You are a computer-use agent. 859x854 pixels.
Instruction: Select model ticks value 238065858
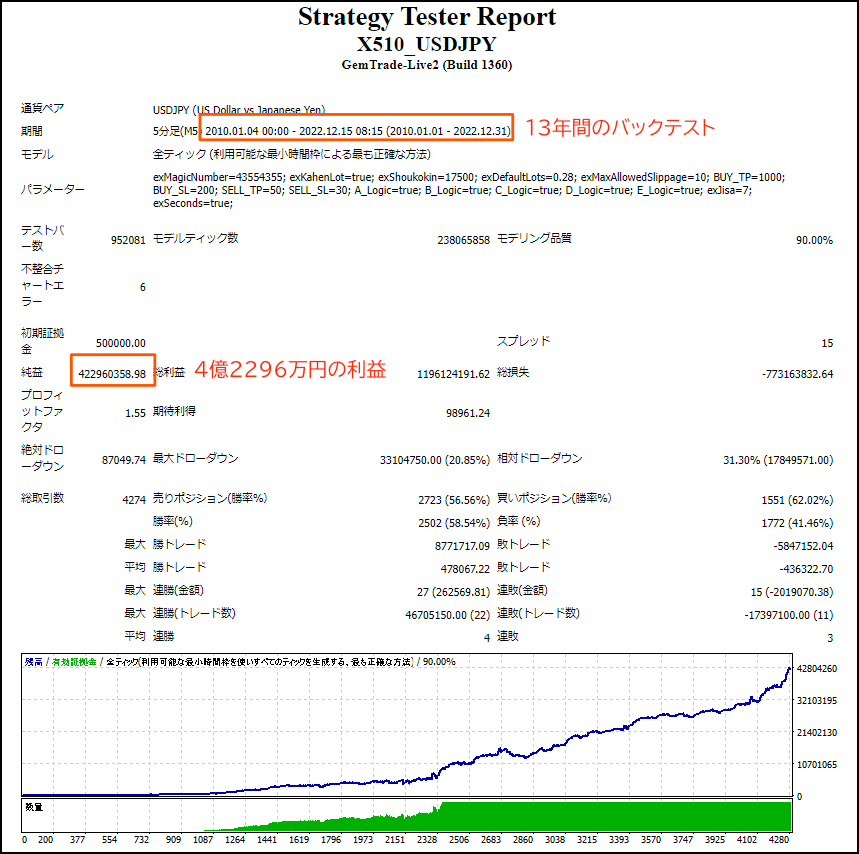(x=463, y=240)
